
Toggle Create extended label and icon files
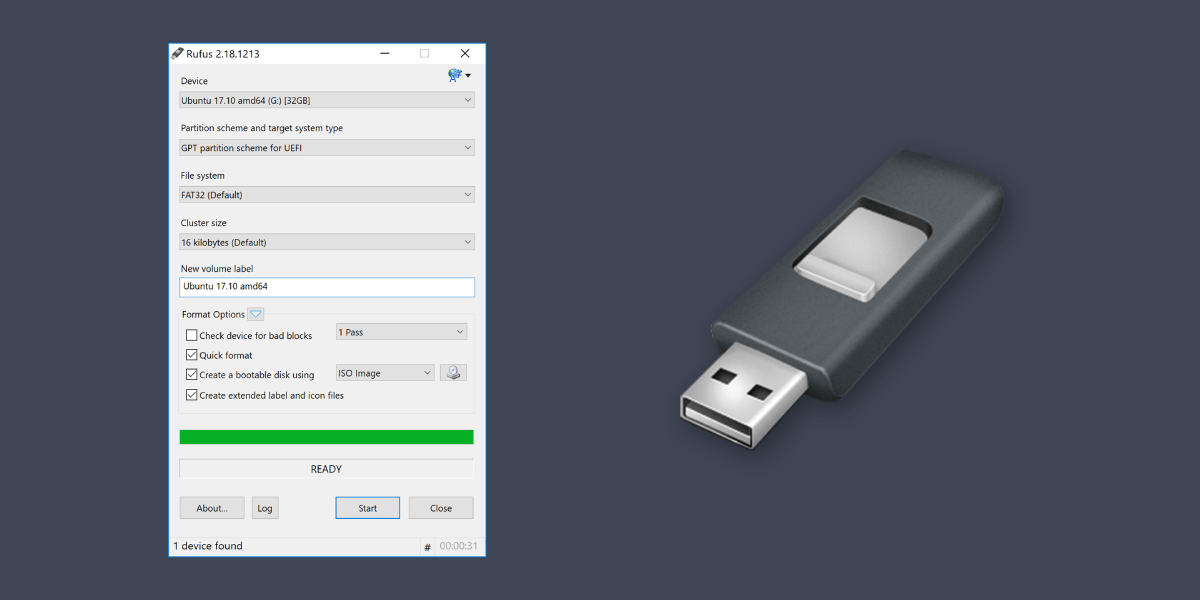pos(191,394)
